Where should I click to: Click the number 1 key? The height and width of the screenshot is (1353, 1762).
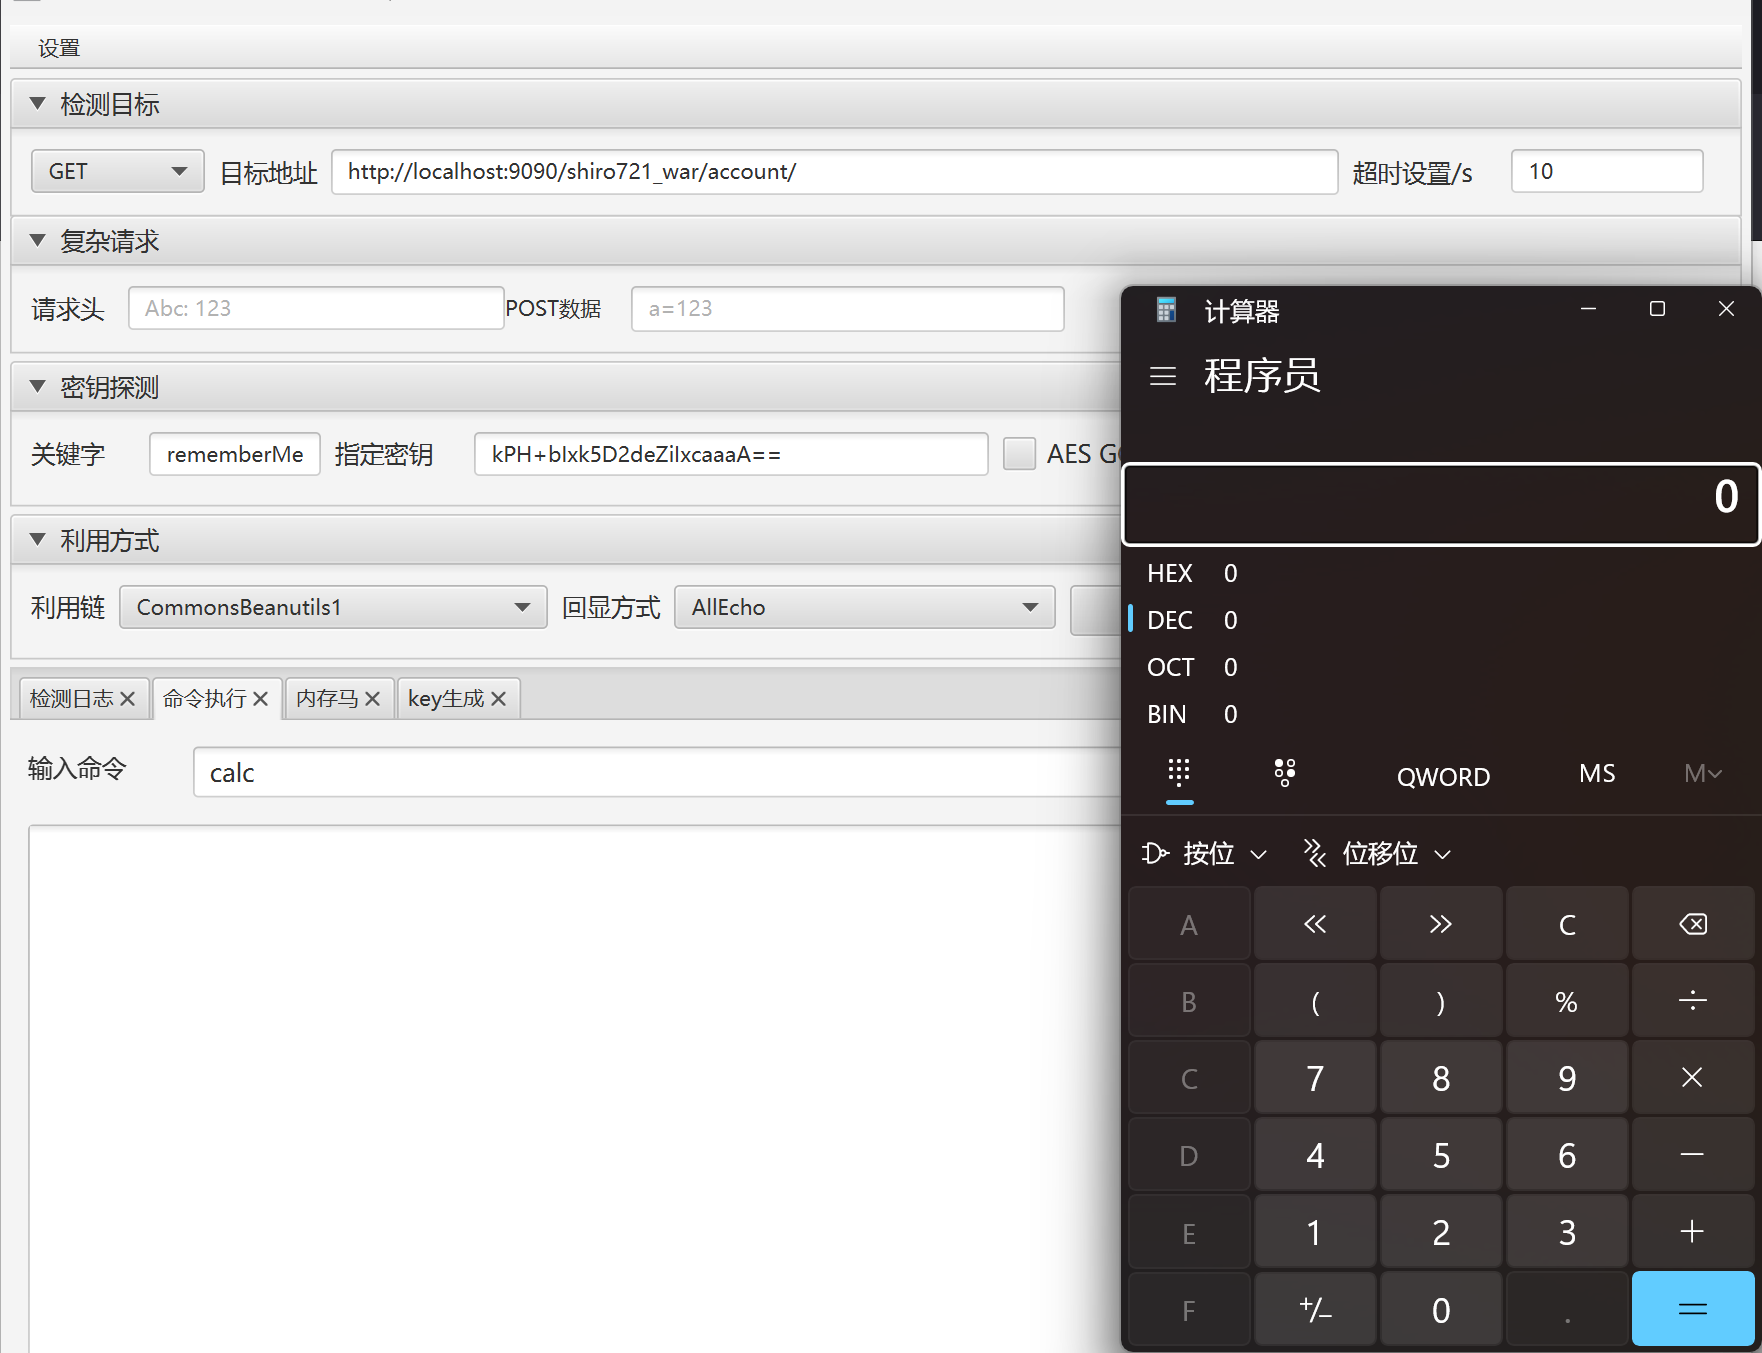click(1315, 1232)
